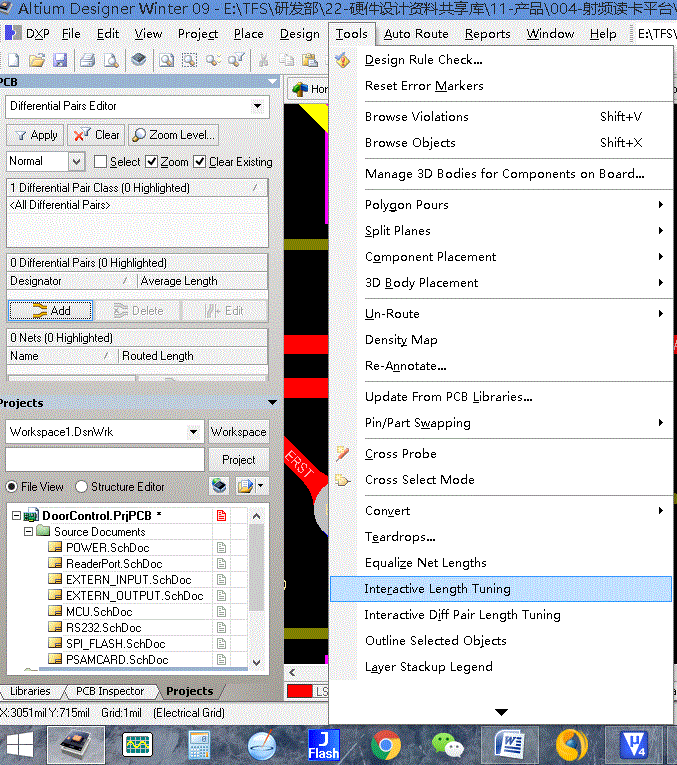
Task: Select the File View radio button
Action: pyautogui.click(x=12, y=486)
